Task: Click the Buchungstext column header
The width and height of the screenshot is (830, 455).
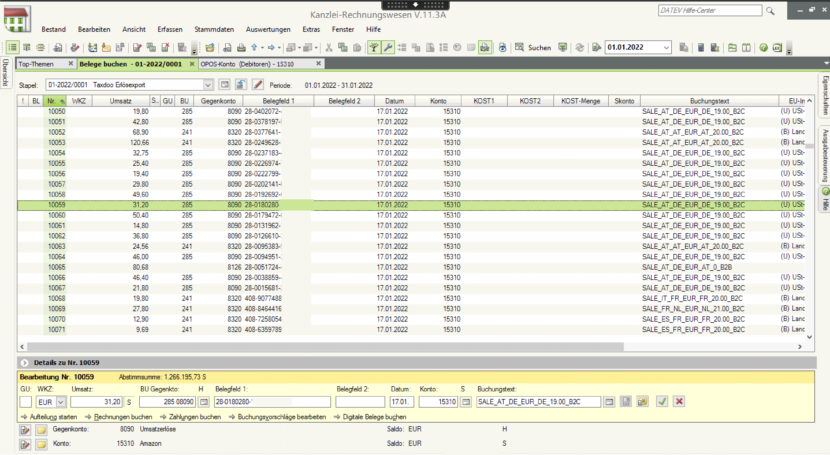Action: [x=709, y=101]
